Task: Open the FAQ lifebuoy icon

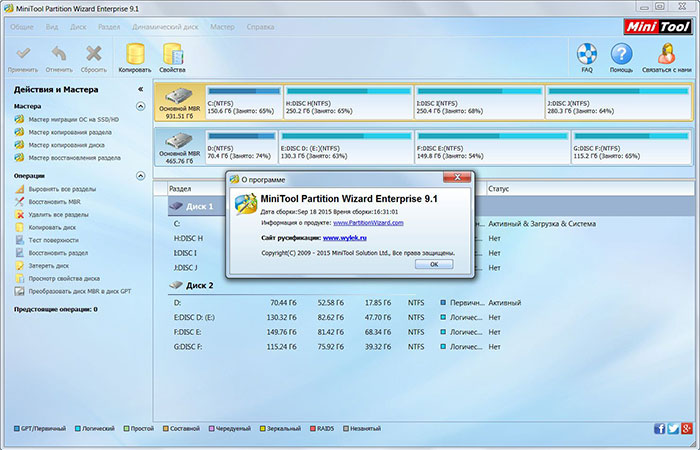Action: [x=587, y=58]
